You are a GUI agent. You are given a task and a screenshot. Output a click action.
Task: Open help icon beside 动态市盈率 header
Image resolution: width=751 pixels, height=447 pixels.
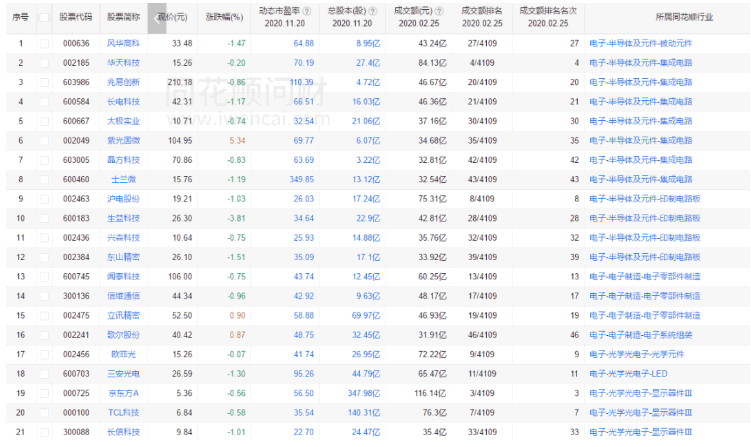307,11
